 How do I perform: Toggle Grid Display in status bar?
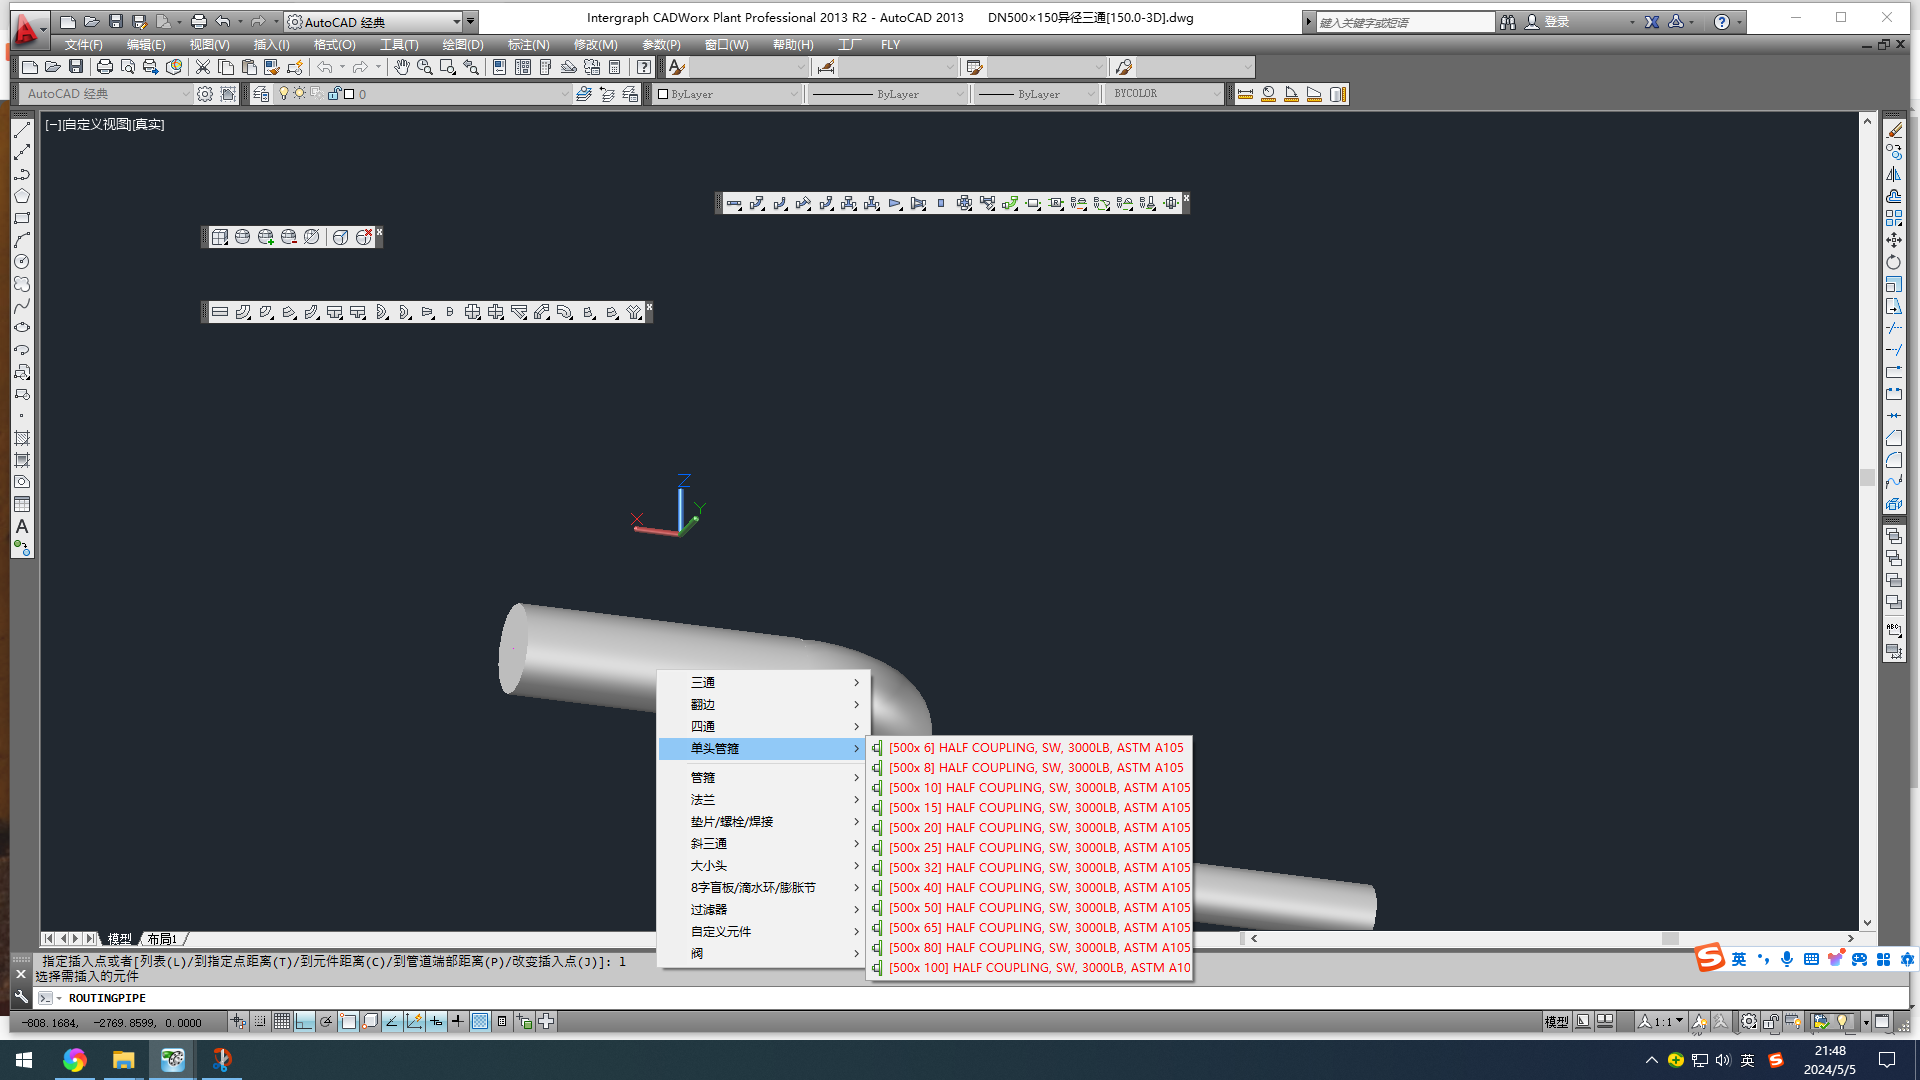(282, 1022)
